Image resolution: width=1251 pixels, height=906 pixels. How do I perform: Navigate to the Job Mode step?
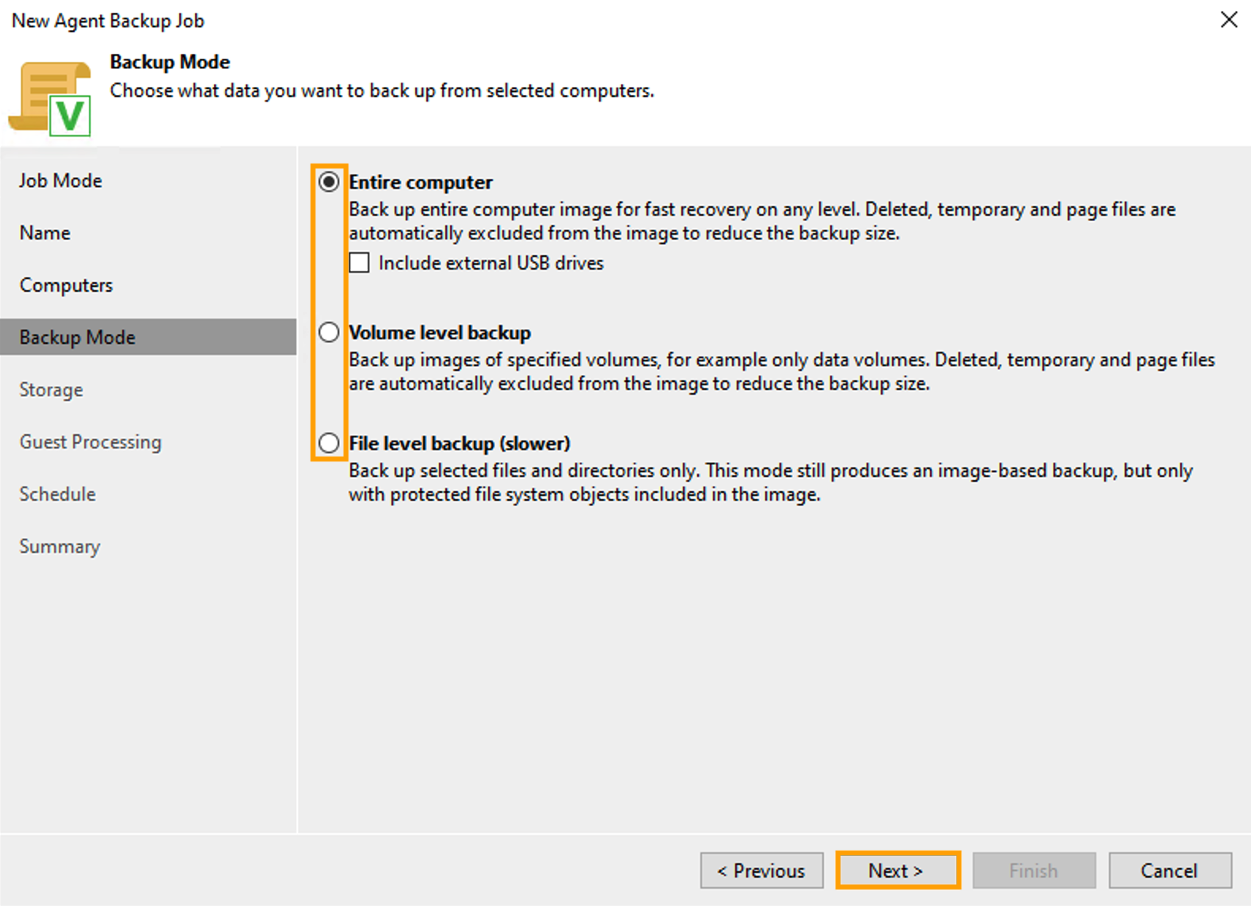tap(60, 180)
